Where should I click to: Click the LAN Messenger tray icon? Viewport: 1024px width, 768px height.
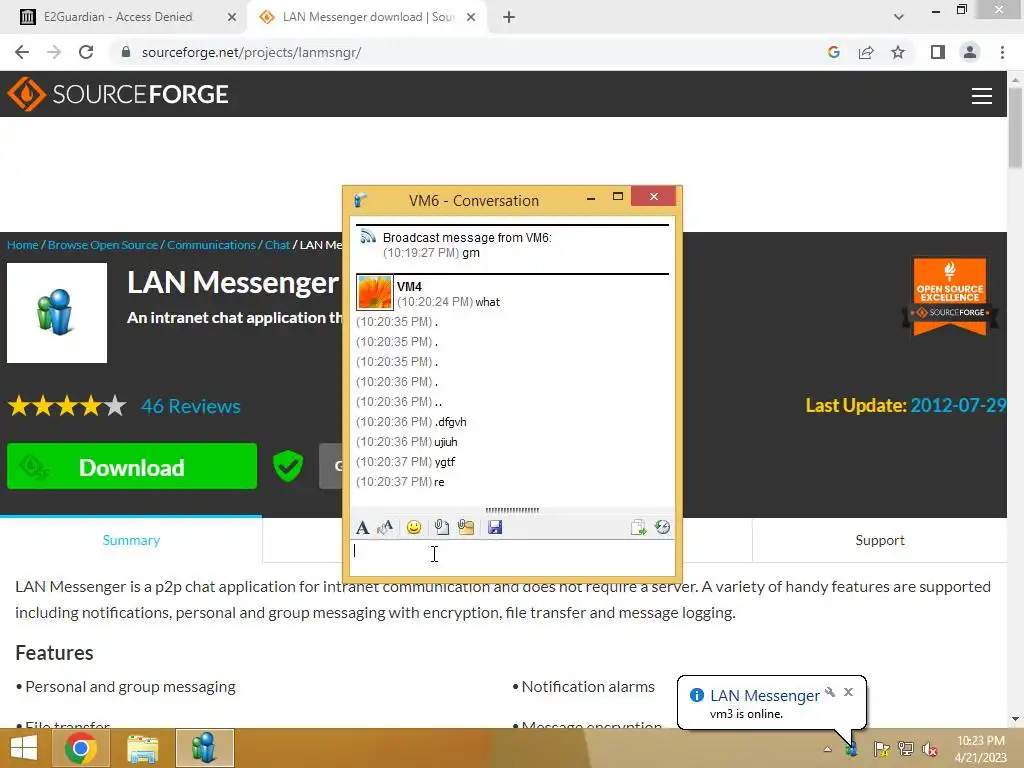click(852, 749)
